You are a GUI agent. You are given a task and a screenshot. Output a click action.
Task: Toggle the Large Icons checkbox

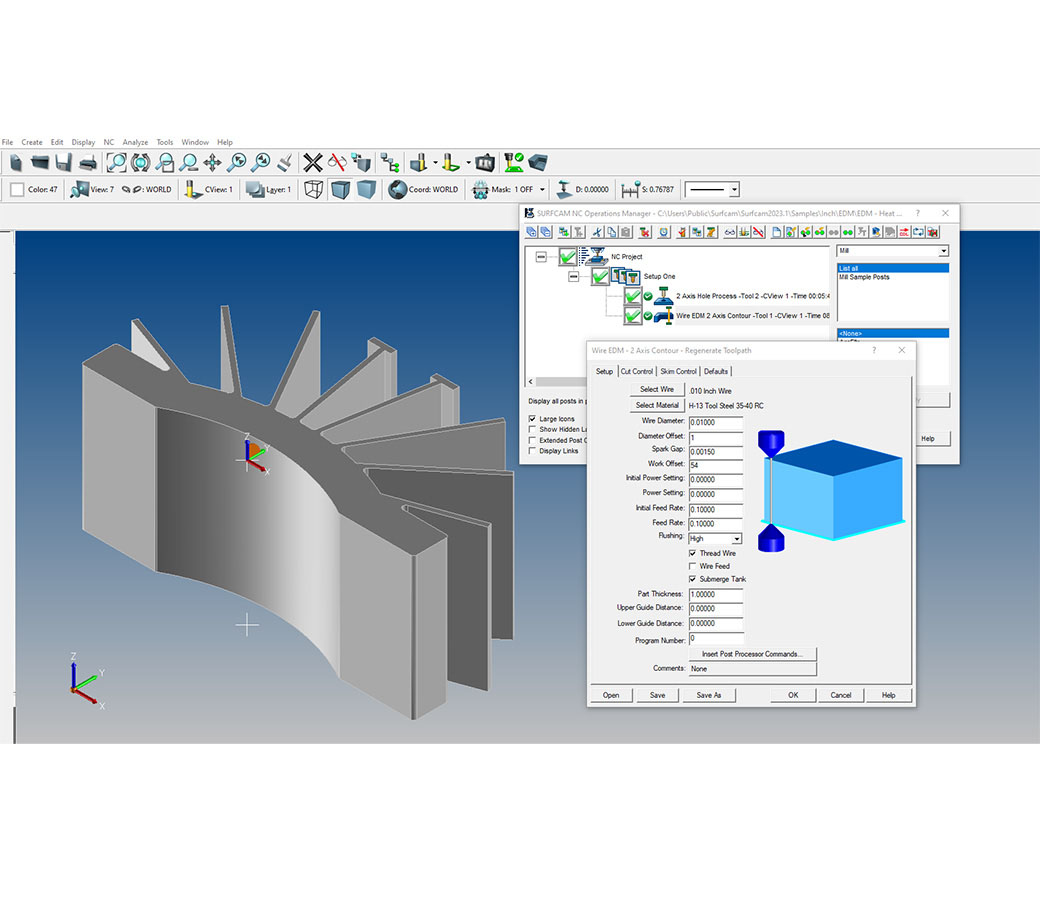click(x=532, y=418)
